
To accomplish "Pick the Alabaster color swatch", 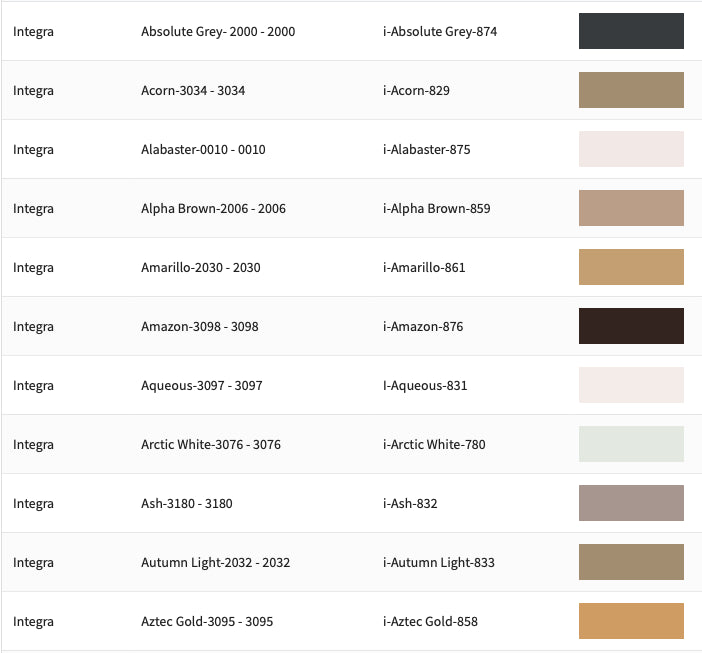I will click(x=631, y=149).
